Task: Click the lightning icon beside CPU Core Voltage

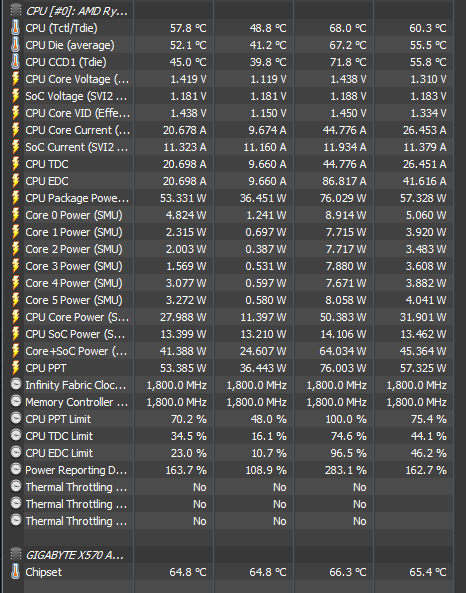Action: tap(15, 79)
